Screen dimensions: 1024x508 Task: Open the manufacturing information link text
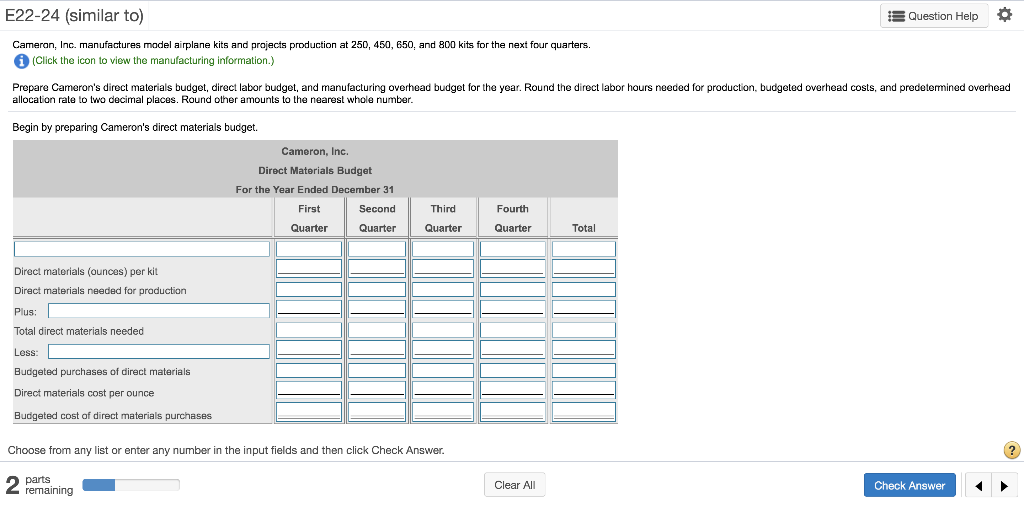(153, 61)
